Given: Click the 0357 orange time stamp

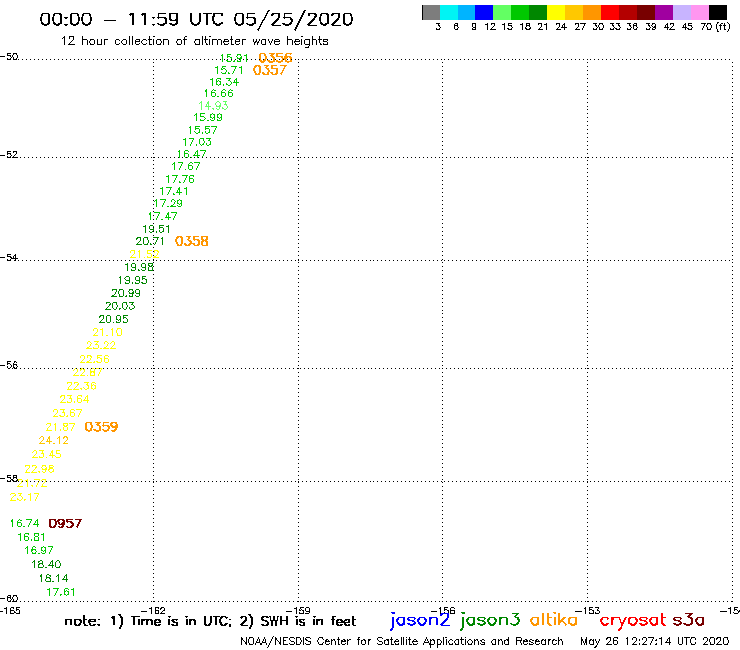Looking at the screenshot, I should point(269,70).
